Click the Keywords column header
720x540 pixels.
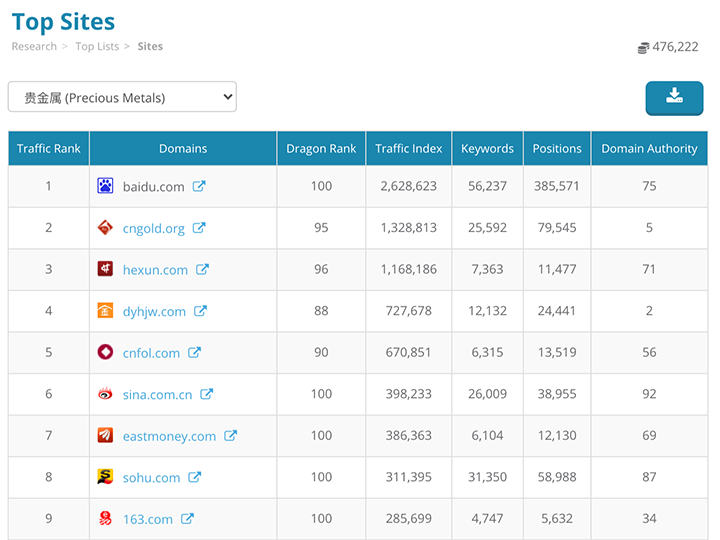pyautogui.click(x=487, y=148)
